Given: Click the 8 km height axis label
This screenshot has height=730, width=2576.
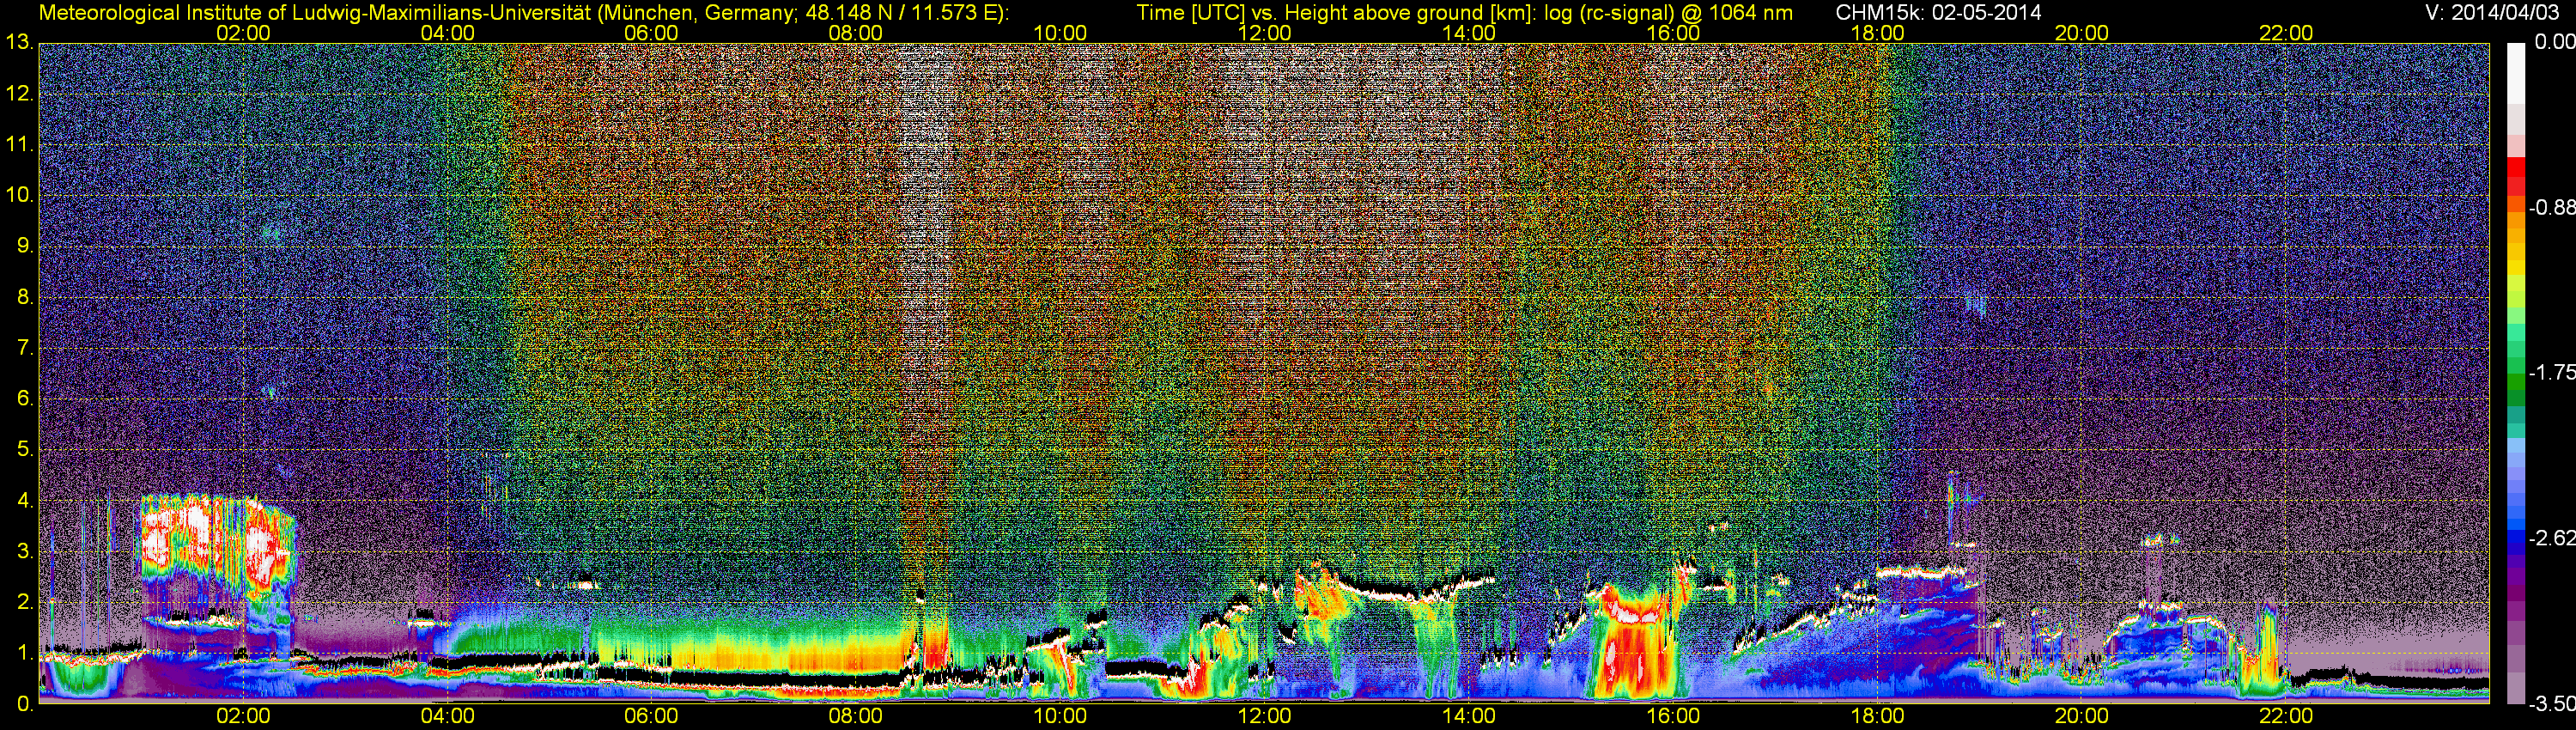Looking at the screenshot, I should (x=25, y=297).
